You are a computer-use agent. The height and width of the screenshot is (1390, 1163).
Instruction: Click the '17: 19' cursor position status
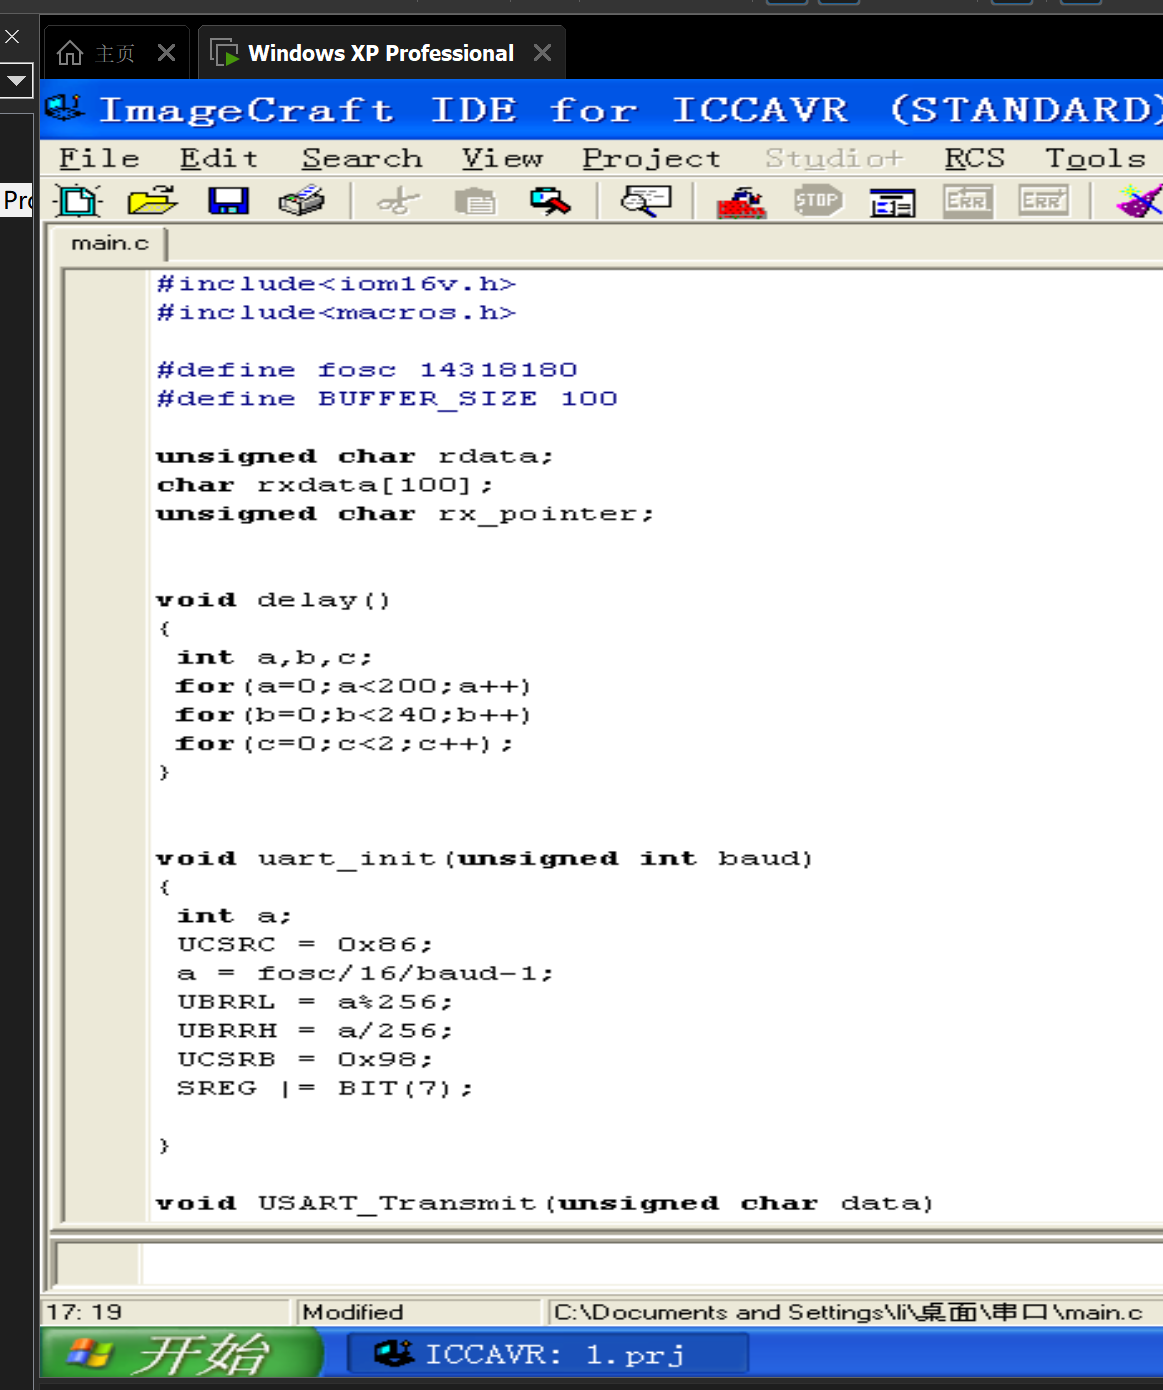pyautogui.click(x=84, y=1312)
